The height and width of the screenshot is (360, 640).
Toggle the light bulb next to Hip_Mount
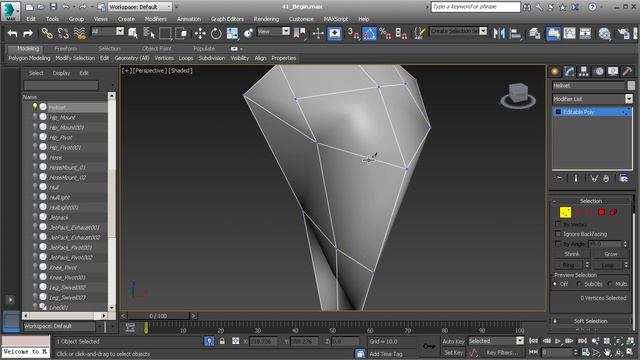point(35,117)
